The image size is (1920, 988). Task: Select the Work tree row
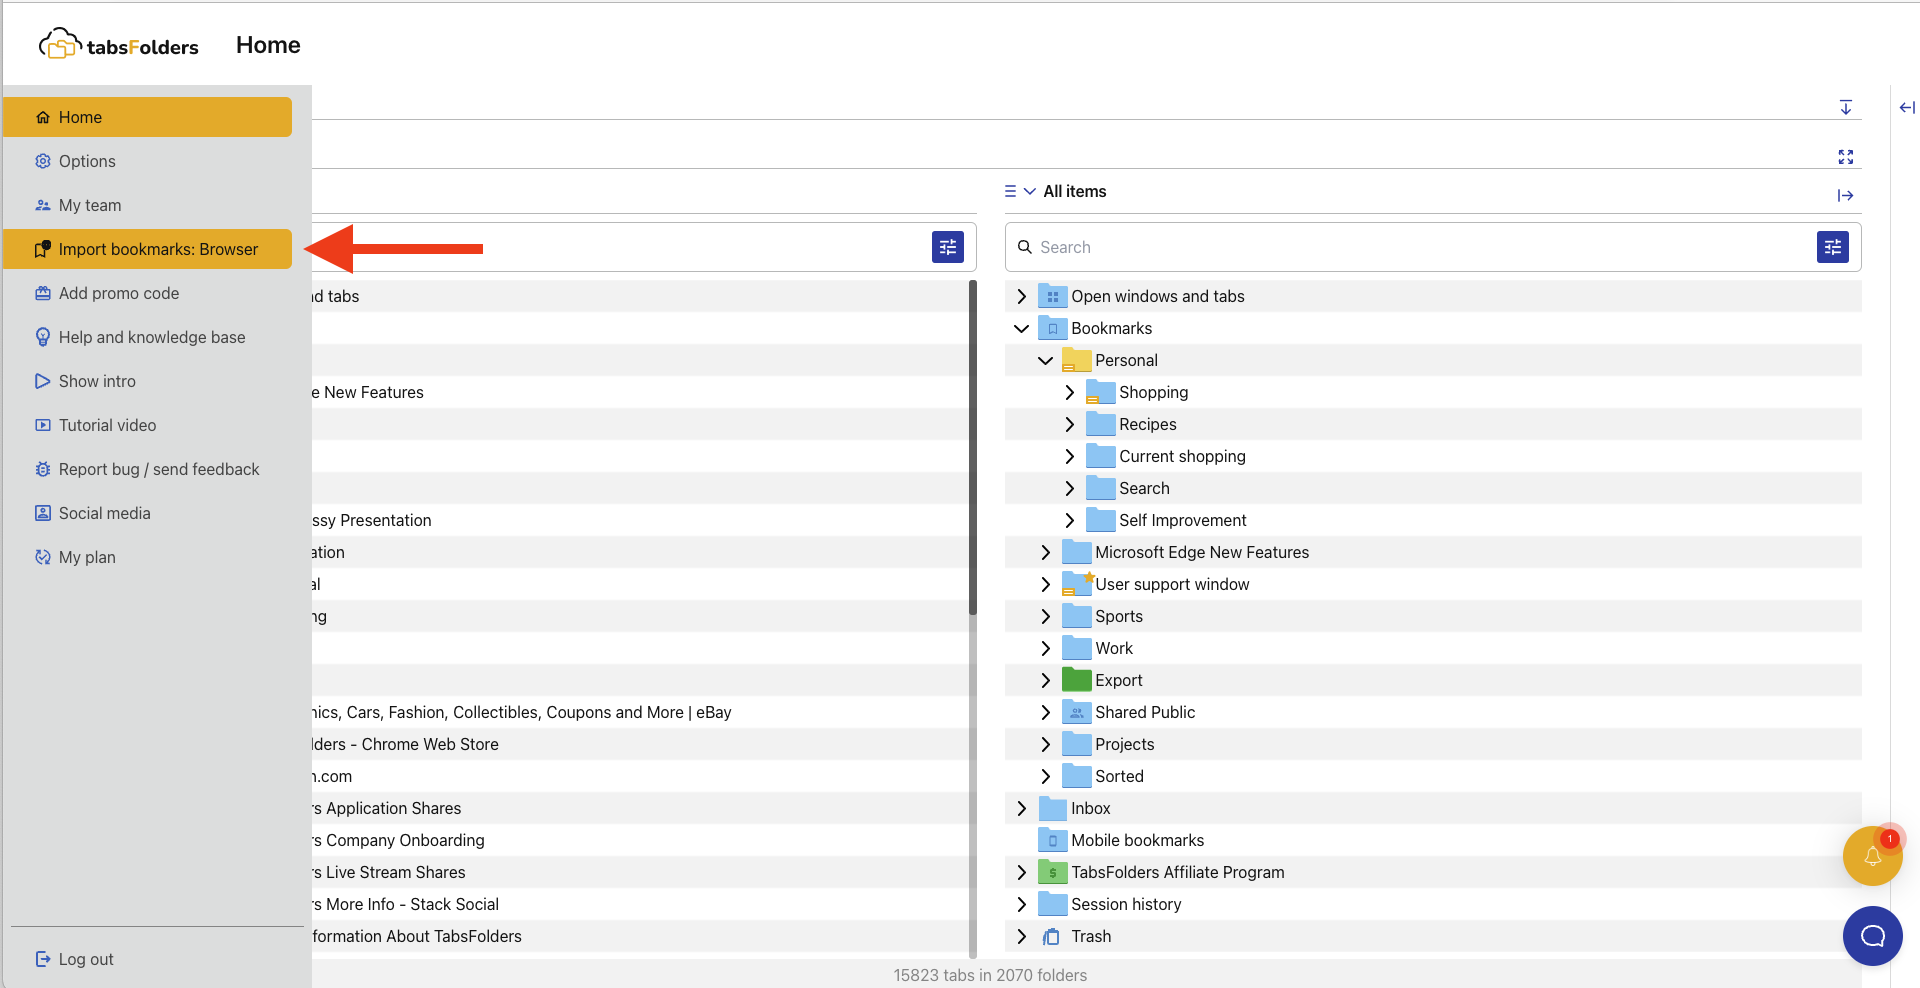tap(1433, 648)
